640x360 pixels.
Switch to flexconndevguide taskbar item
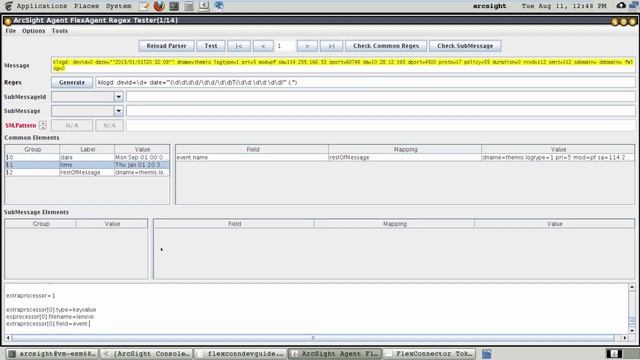click(x=241, y=353)
